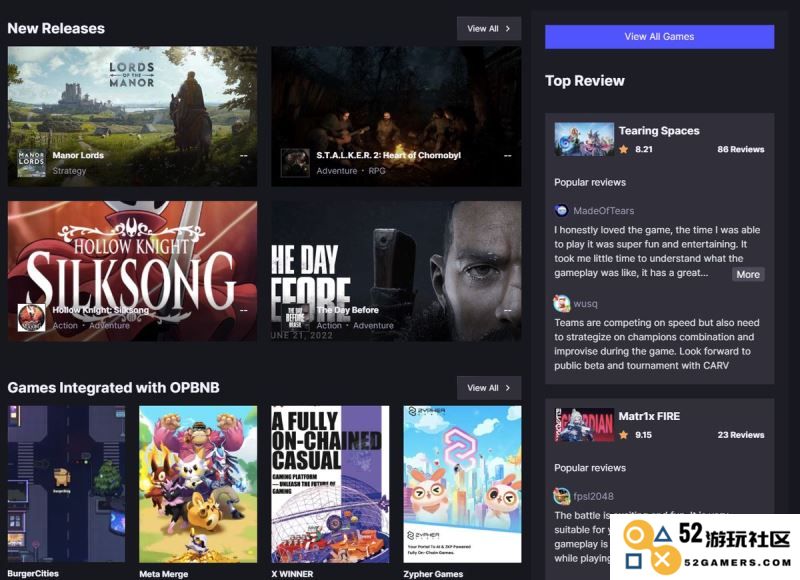This screenshot has width=800, height=580.
Task: Click the "S.T.A.L.K.E.R. 2: Heart of Chornobyl" title
Action: pos(388,155)
